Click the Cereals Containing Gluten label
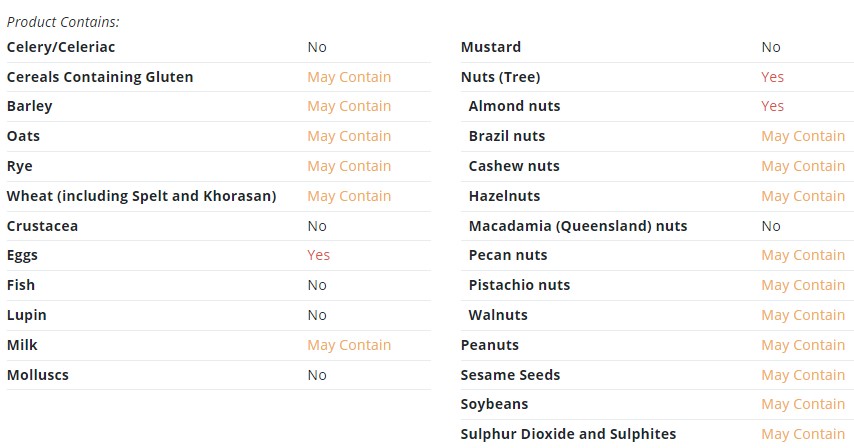854x448 pixels. (100, 77)
